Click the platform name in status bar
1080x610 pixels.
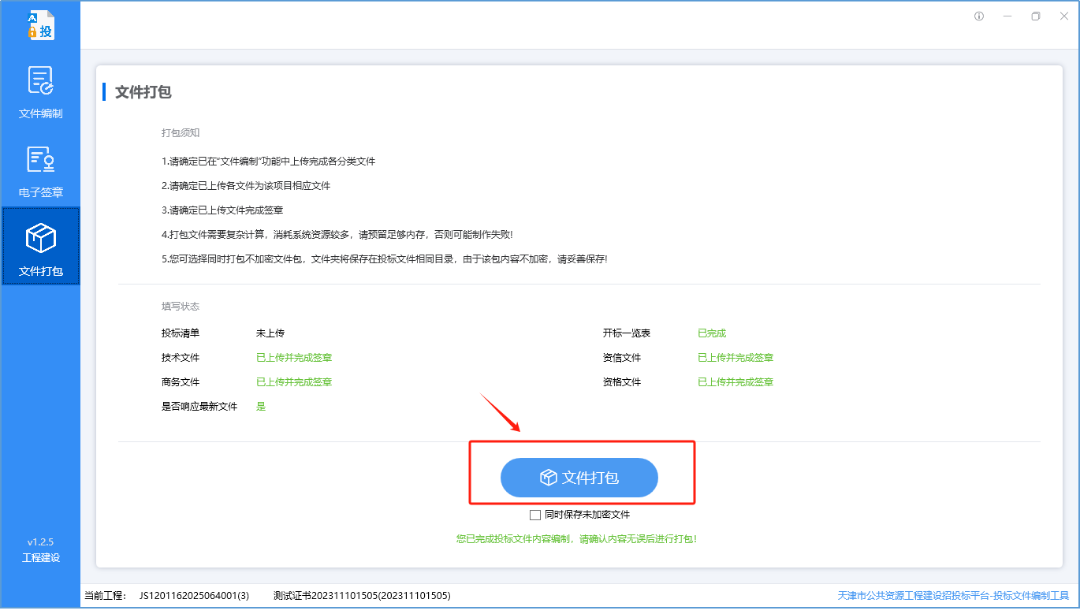[x=953, y=596]
